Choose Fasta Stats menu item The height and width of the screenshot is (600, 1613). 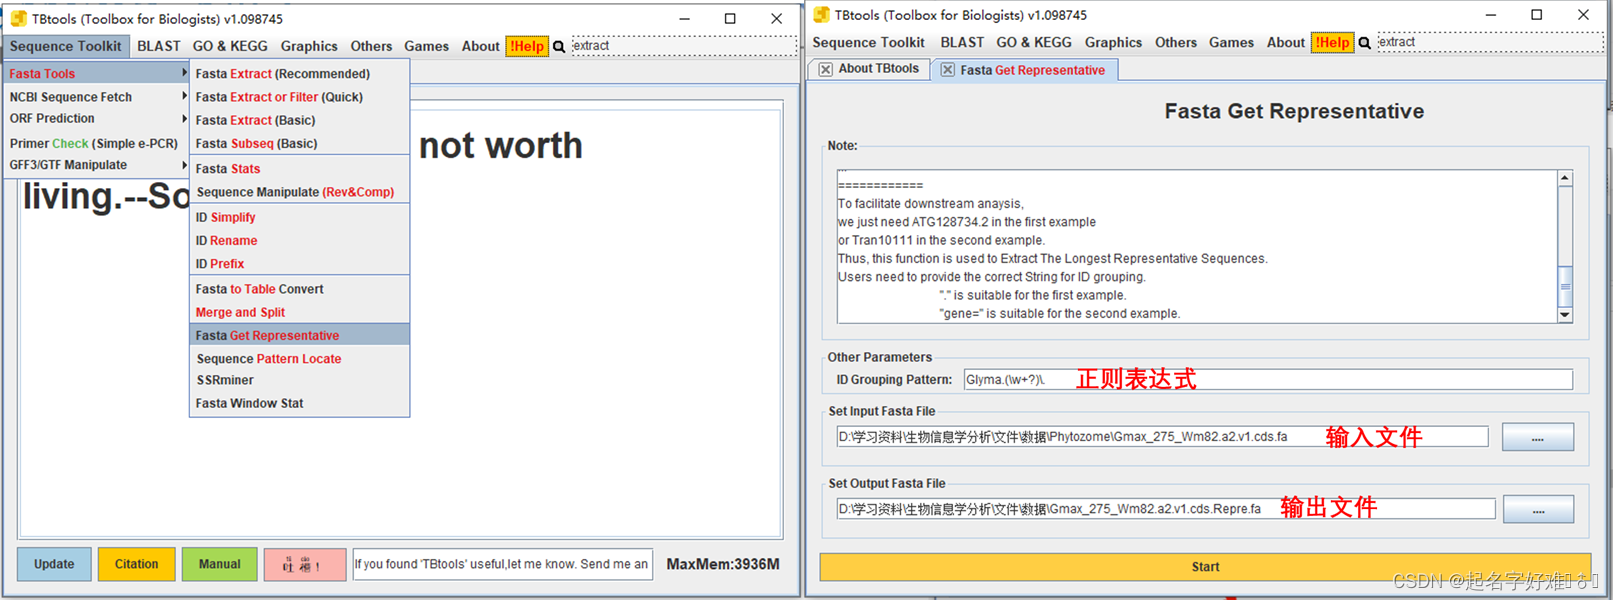tap(299, 169)
